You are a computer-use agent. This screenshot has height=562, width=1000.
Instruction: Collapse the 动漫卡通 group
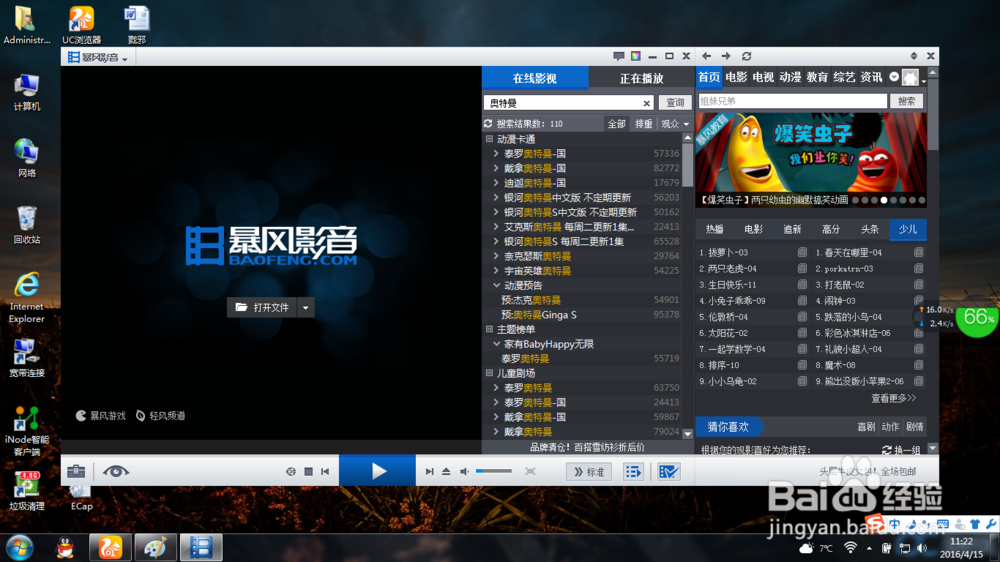[x=489, y=139]
